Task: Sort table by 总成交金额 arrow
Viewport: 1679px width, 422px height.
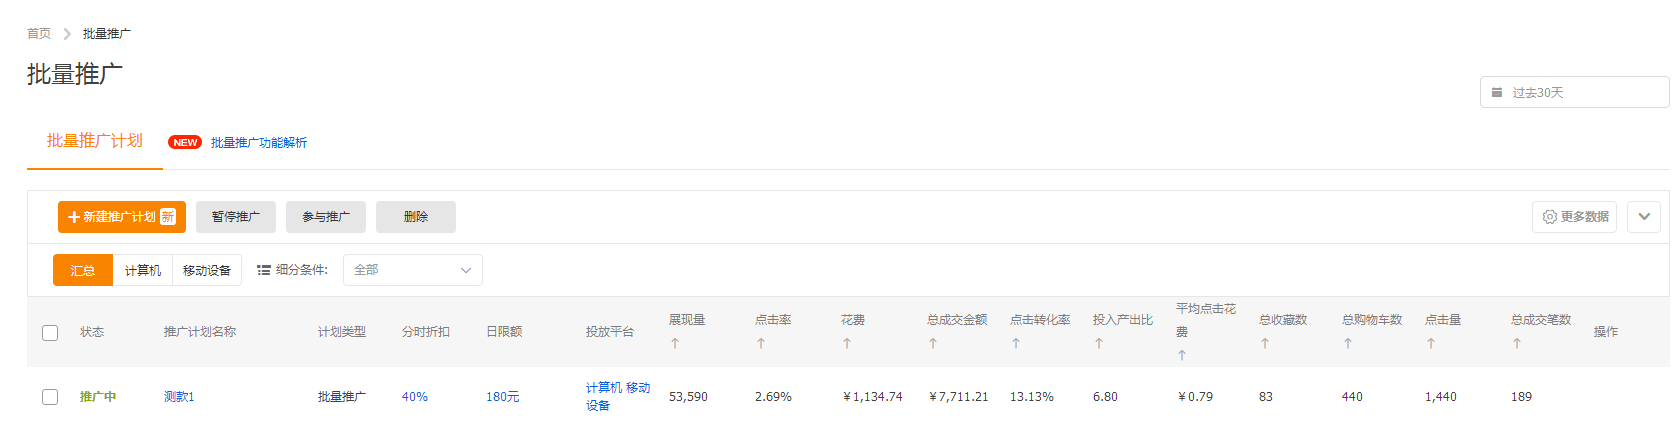Action: coord(933,343)
